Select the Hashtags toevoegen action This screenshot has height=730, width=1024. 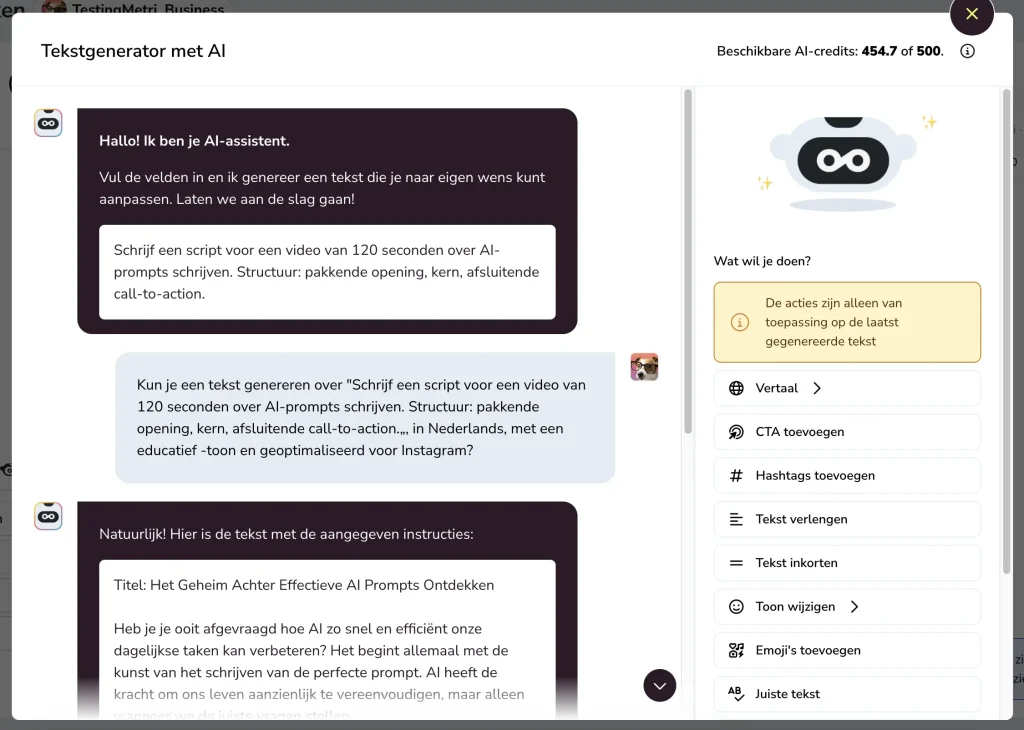tap(847, 475)
